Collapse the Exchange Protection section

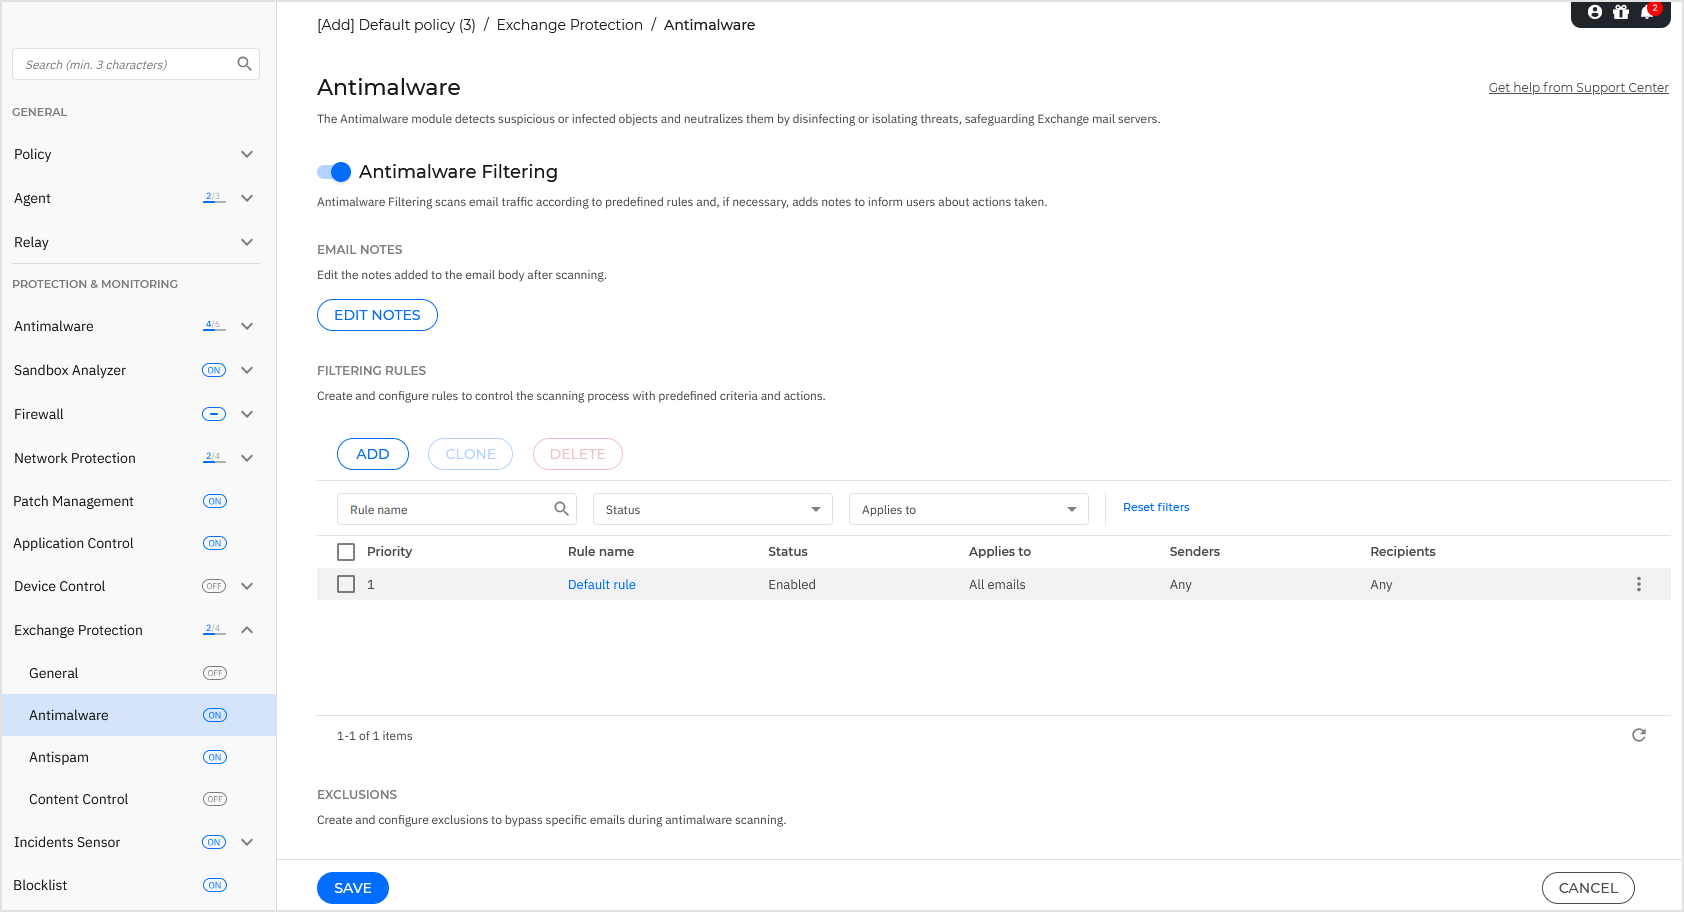click(x=247, y=630)
